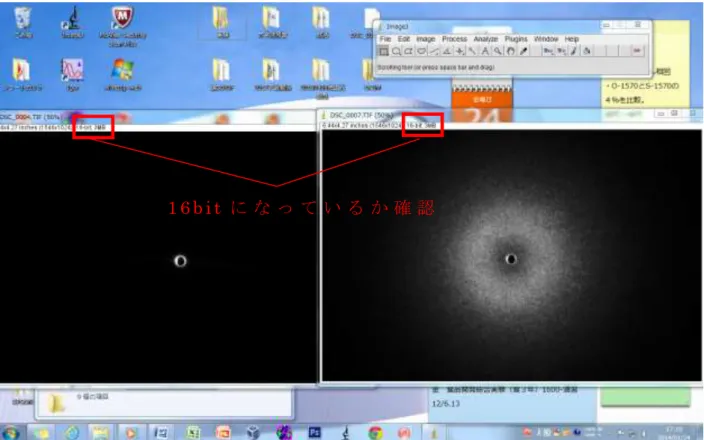Select the Point tool in ImageJ
Screen dimensions: 704x440
(x=459, y=51)
